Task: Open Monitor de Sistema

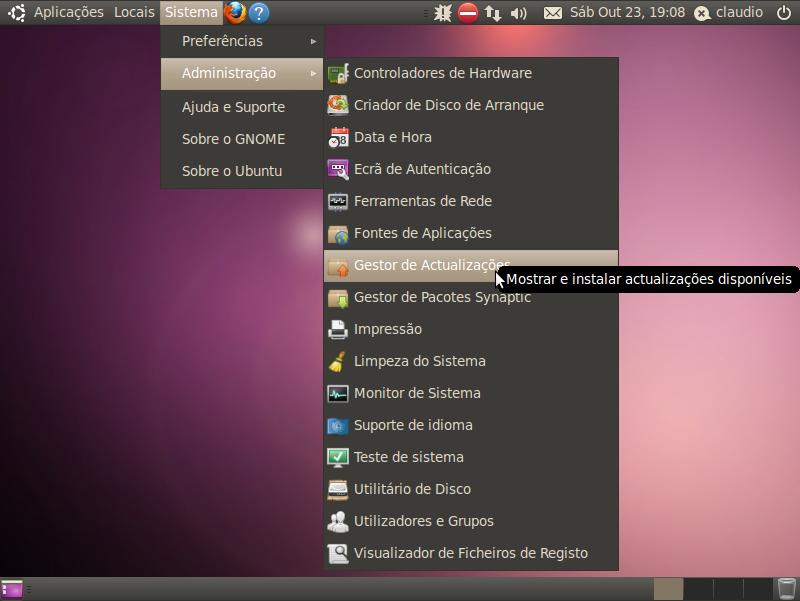Action: 417,393
